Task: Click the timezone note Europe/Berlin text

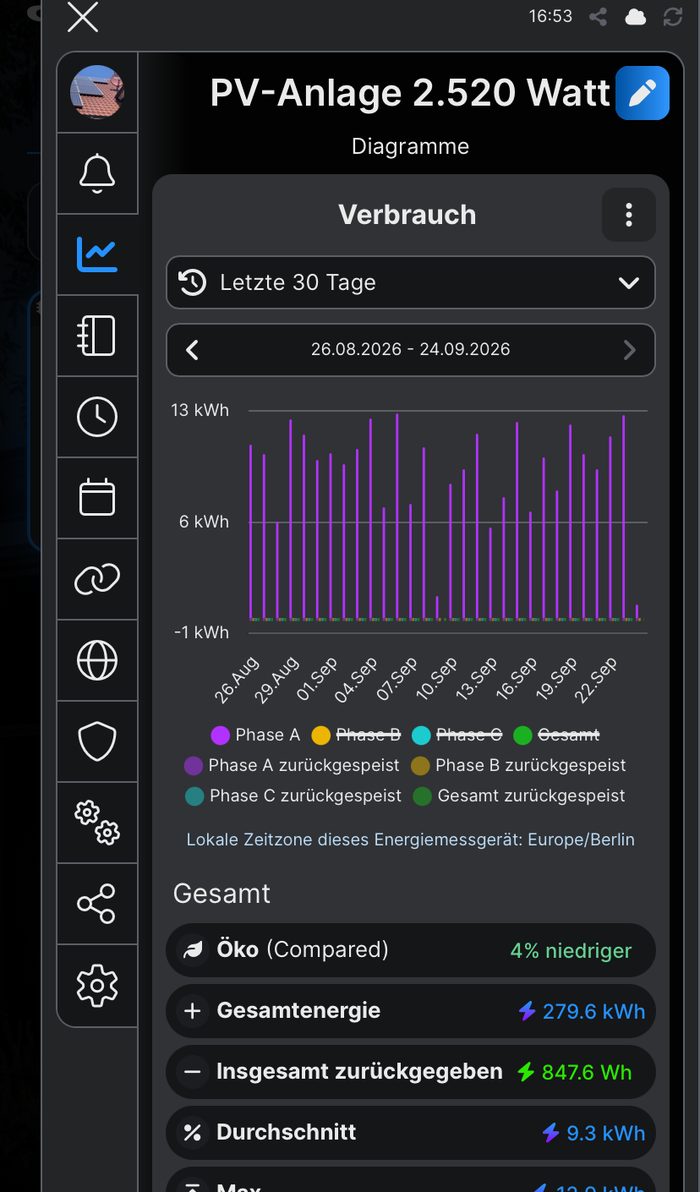Action: (x=410, y=840)
